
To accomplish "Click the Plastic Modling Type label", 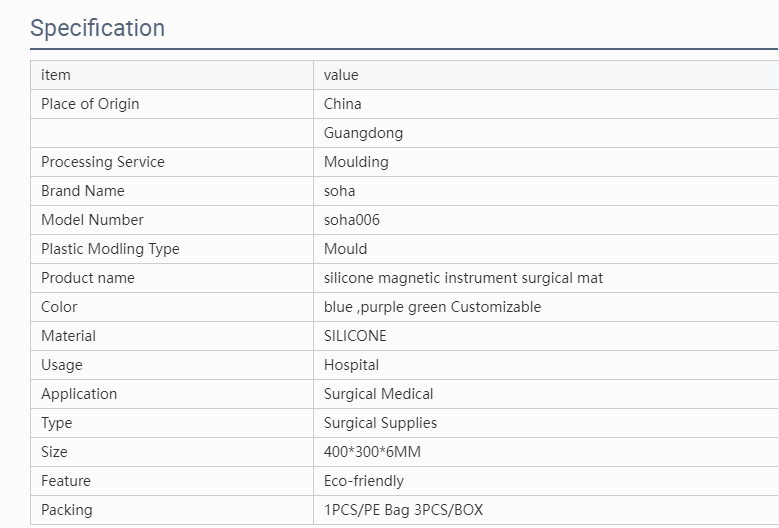I will (x=110, y=249).
